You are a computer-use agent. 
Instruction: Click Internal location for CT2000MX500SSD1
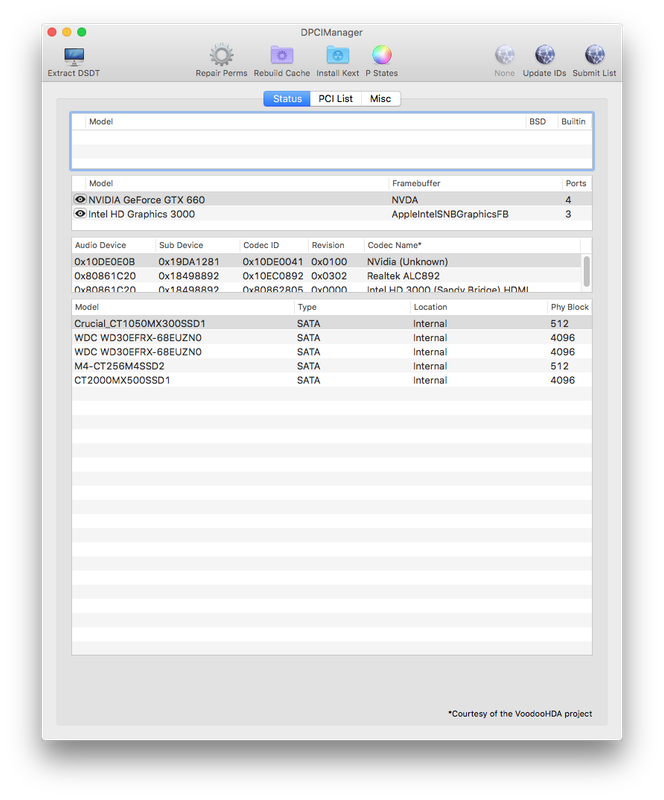[x=430, y=380]
